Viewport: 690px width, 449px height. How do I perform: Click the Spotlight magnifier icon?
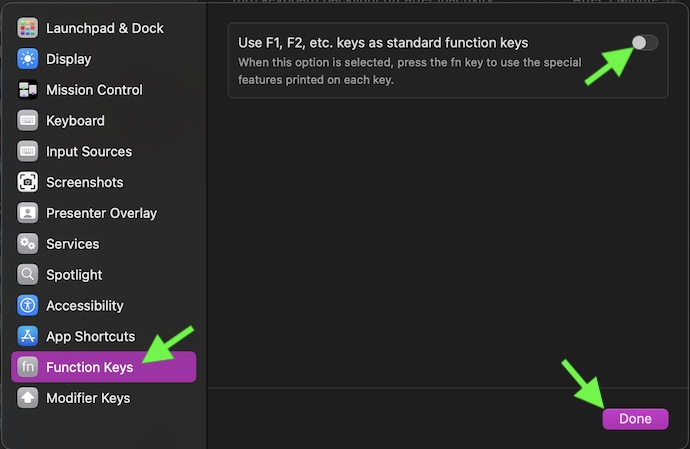tap(28, 275)
